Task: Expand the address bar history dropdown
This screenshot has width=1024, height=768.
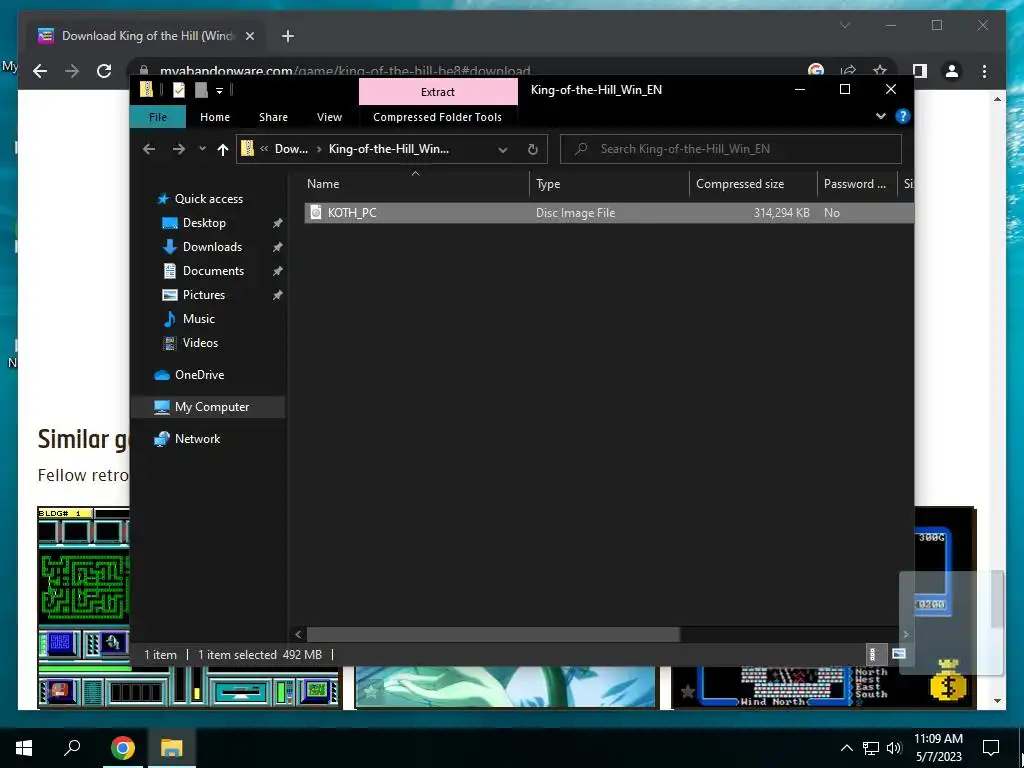Action: [x=503, y=150]
